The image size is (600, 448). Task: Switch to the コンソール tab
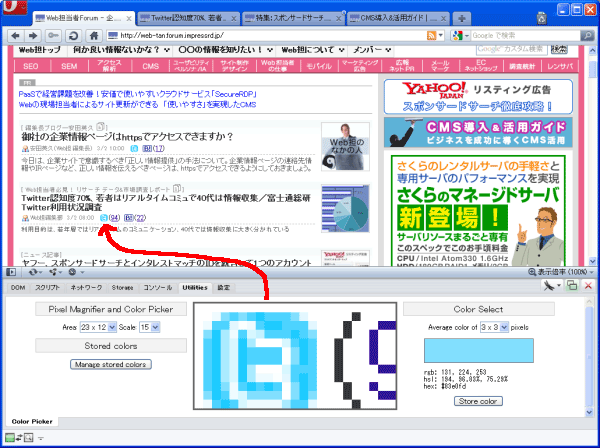[158, 288]
